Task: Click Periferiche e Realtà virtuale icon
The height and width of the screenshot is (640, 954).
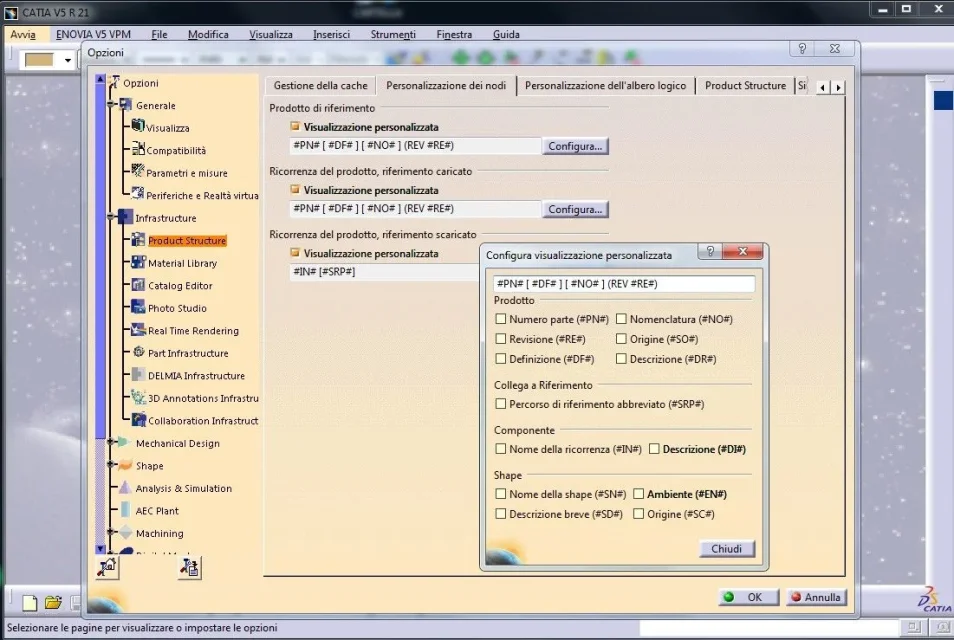Action: point(138,193)
